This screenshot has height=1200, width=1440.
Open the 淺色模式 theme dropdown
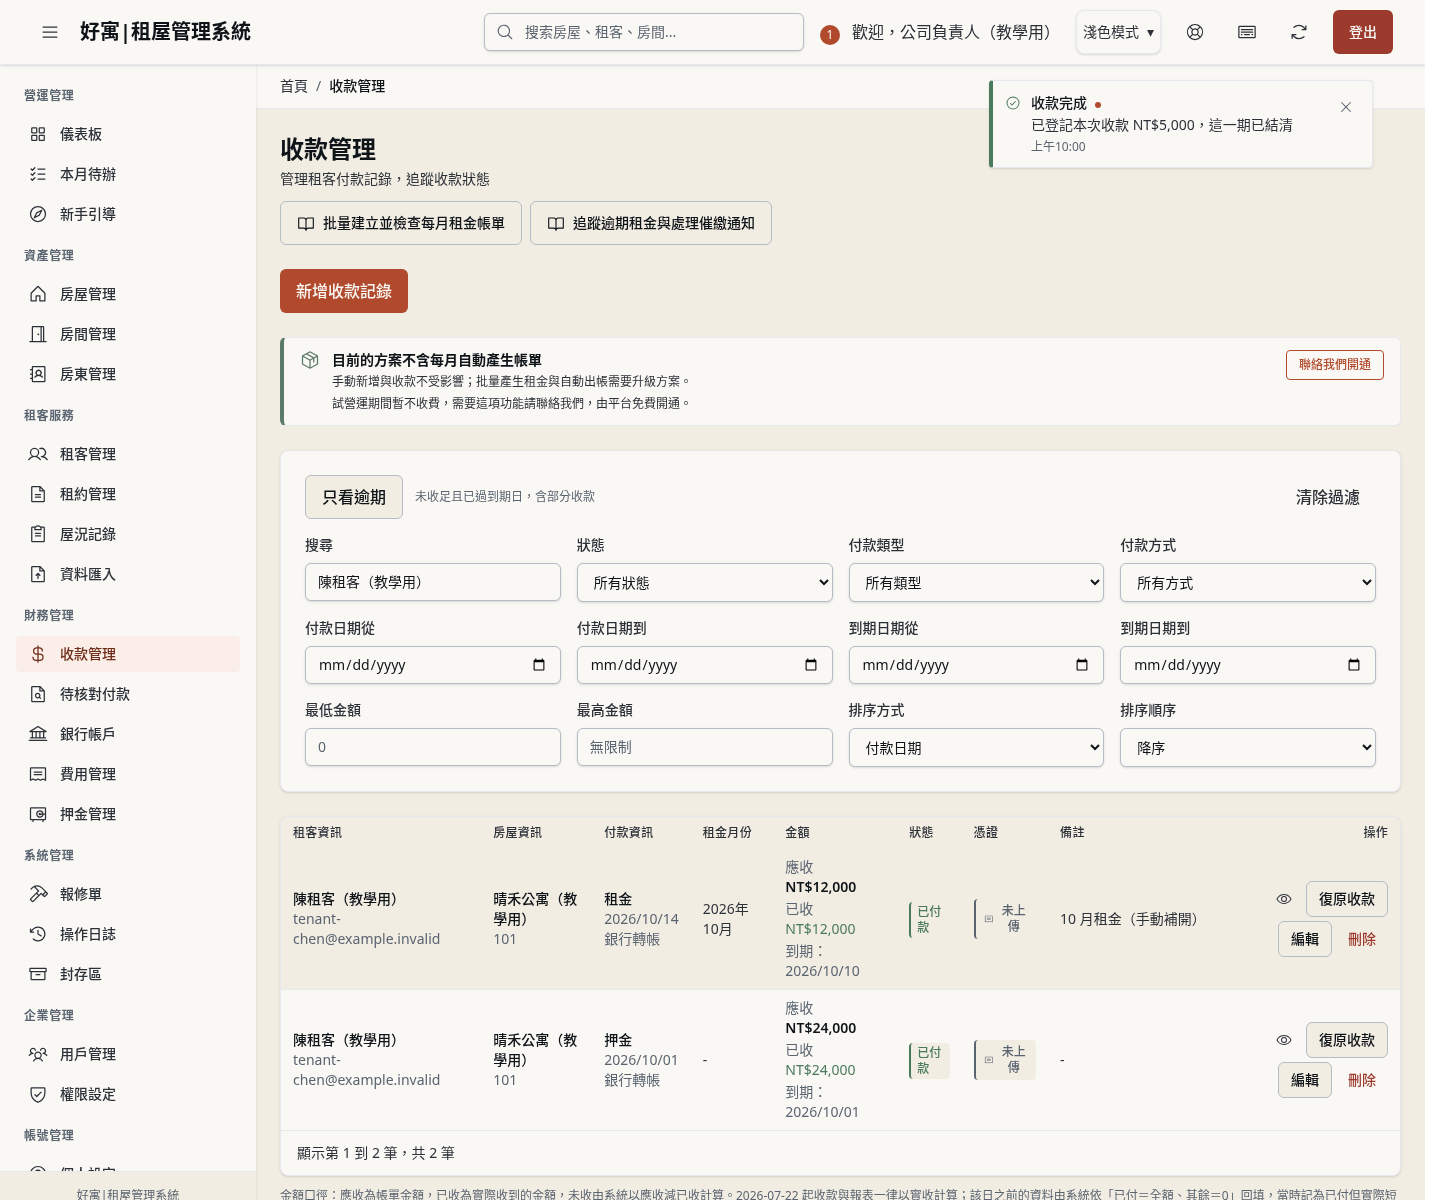click(x=1118, y=32)
